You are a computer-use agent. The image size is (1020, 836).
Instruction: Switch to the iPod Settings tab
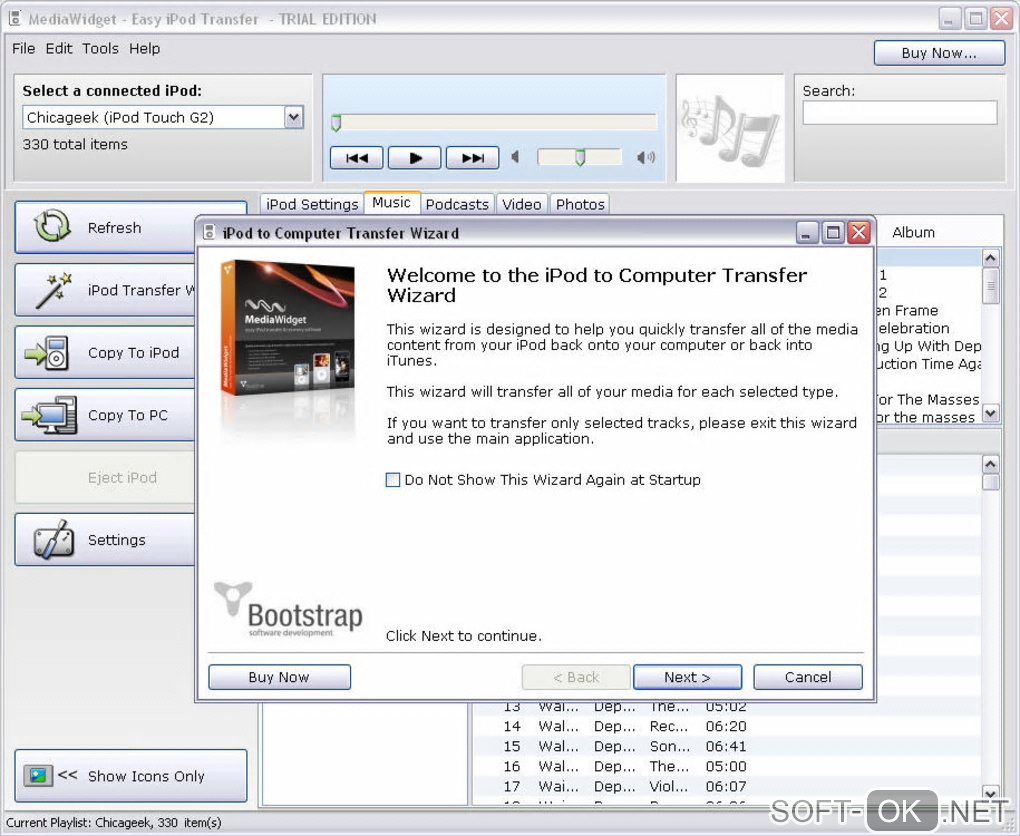tap(312, 204)
